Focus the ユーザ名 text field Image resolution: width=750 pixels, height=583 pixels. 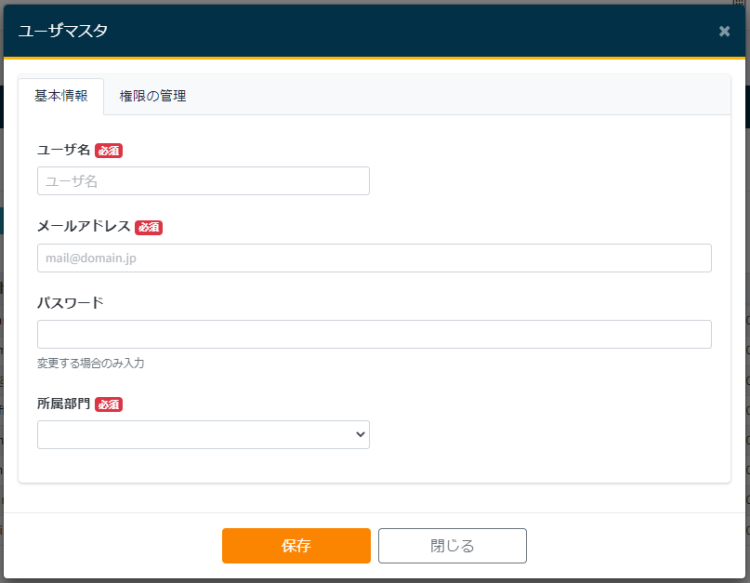point(203,181)
